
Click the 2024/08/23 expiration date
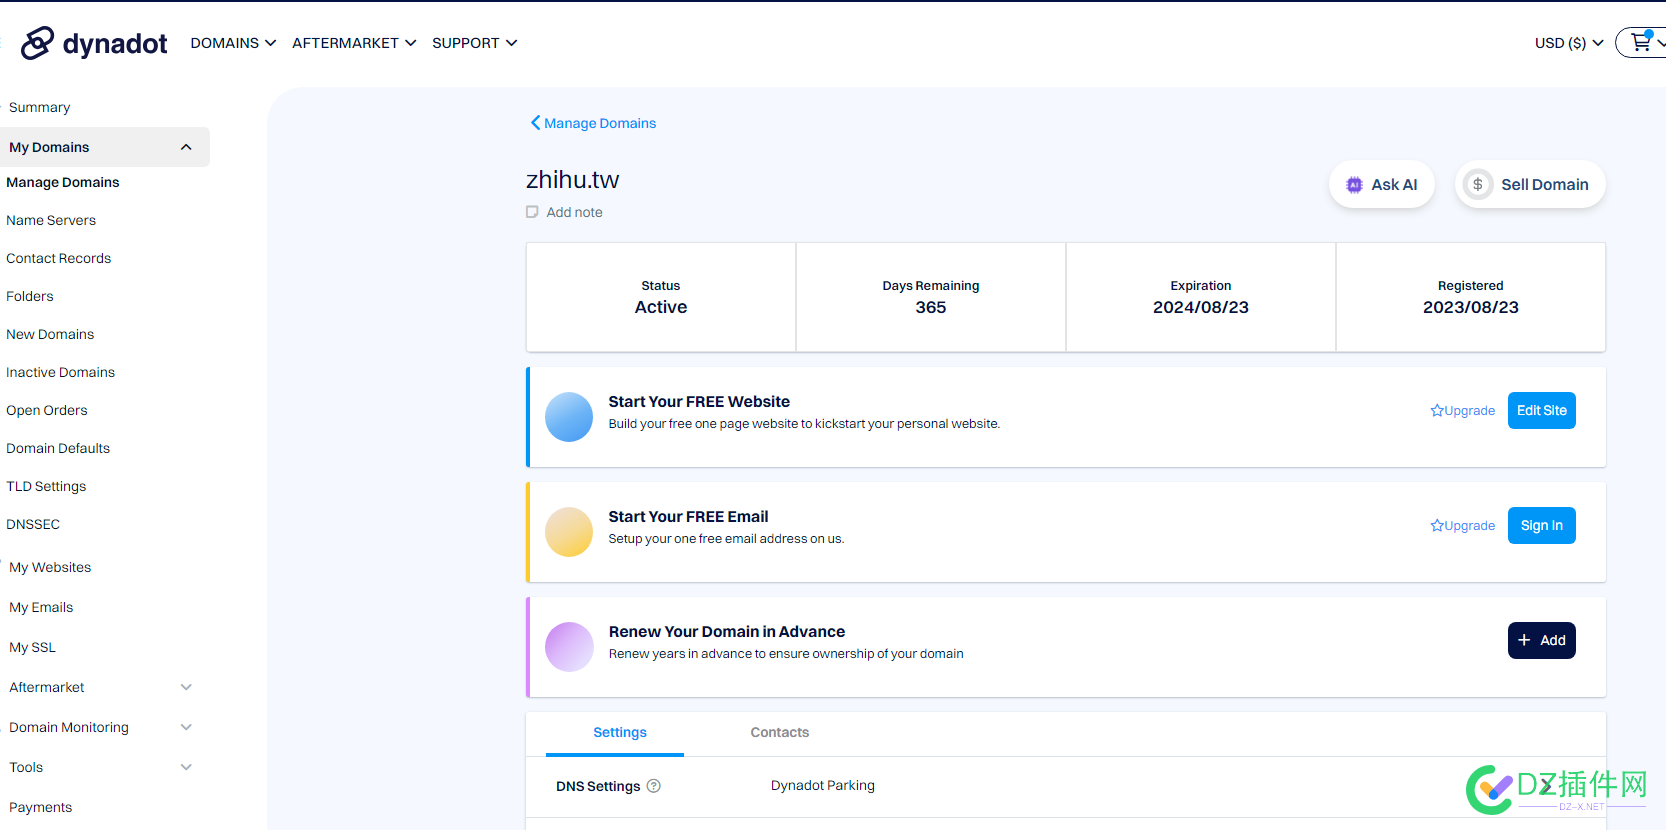[1201, 307]
